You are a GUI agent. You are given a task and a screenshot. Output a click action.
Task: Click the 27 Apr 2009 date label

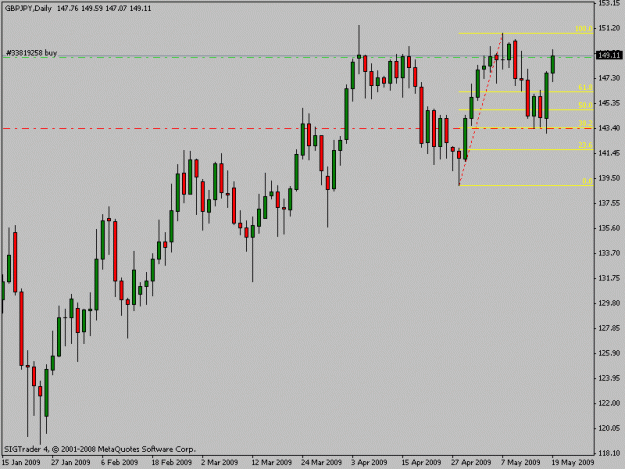[x=471, y=462]
